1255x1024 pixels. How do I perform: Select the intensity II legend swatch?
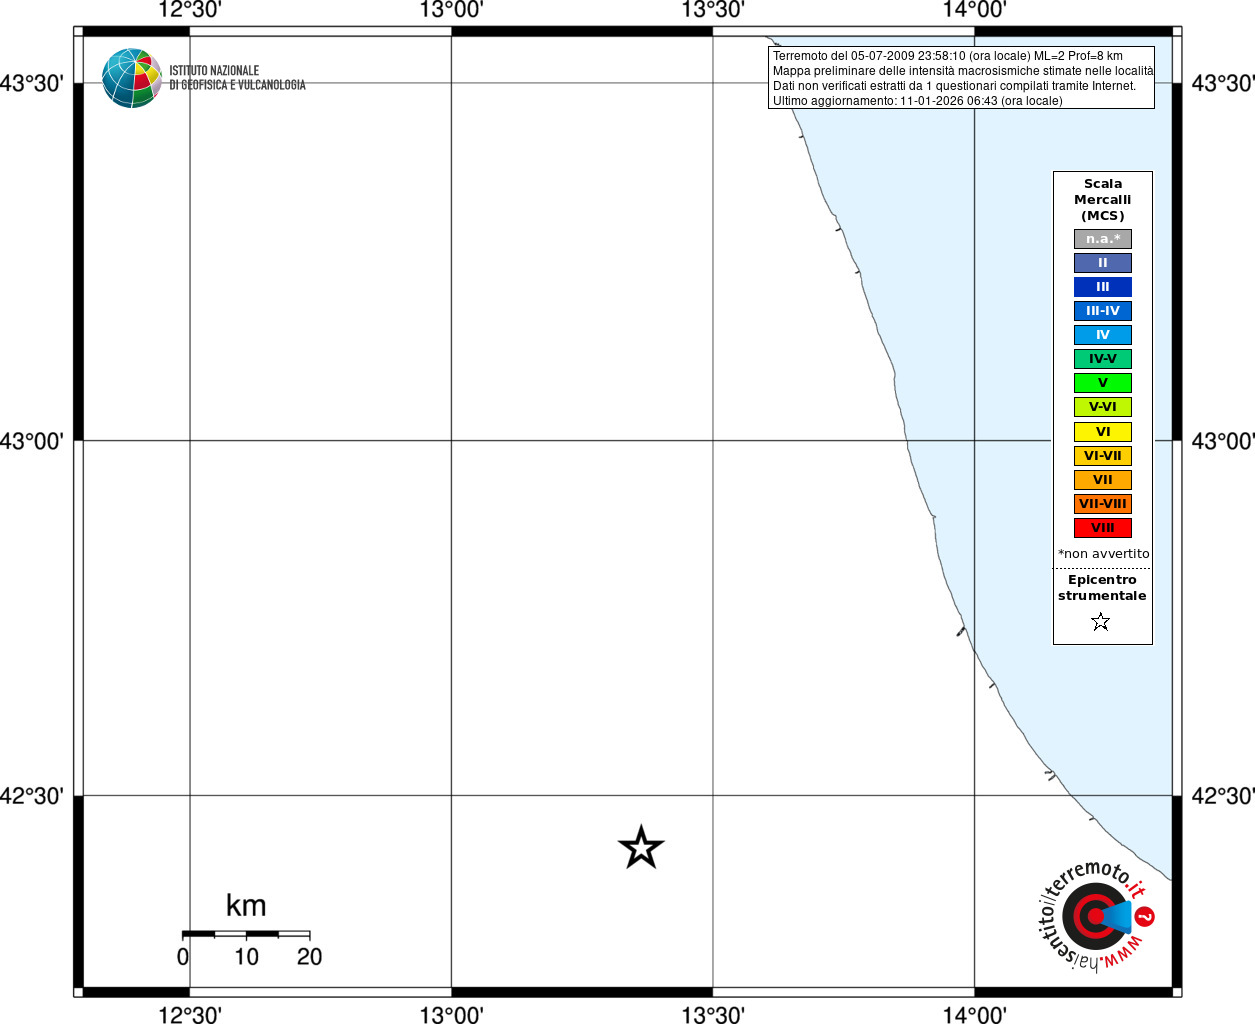[x=1103, y=263]
